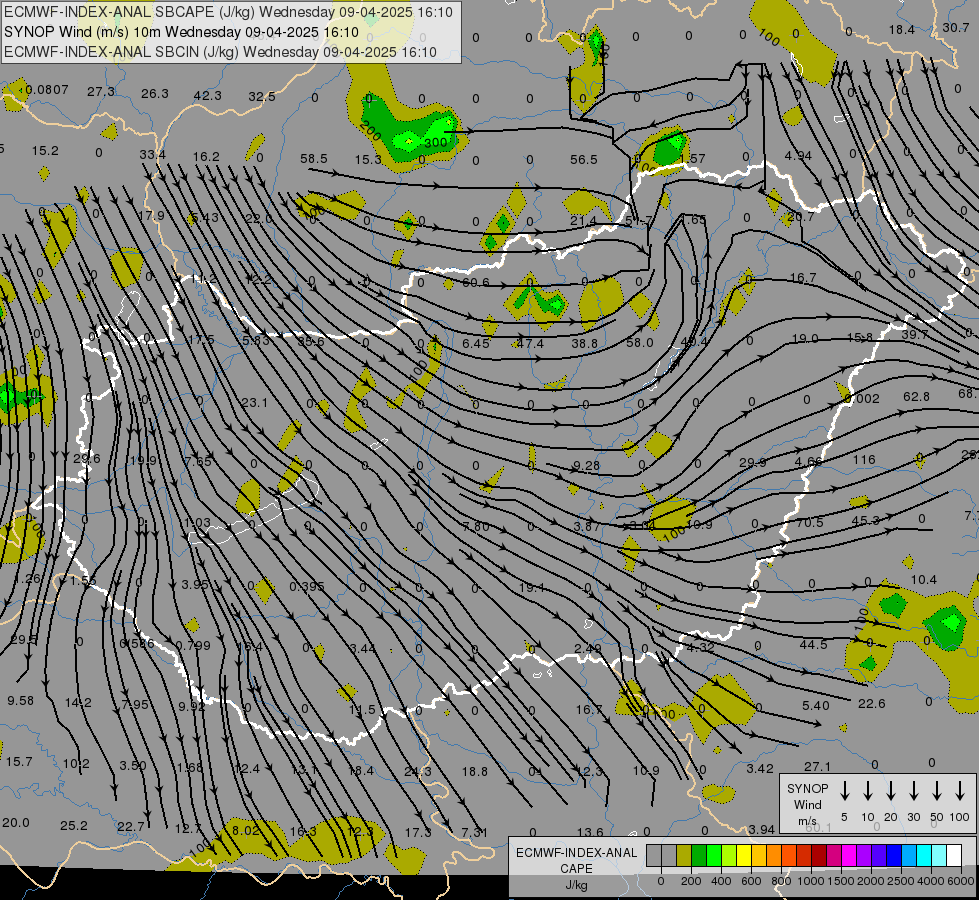The width and height of the screenshot is (979, 900).
Task: Click the 7.80 value on the map
Action: 476,527
